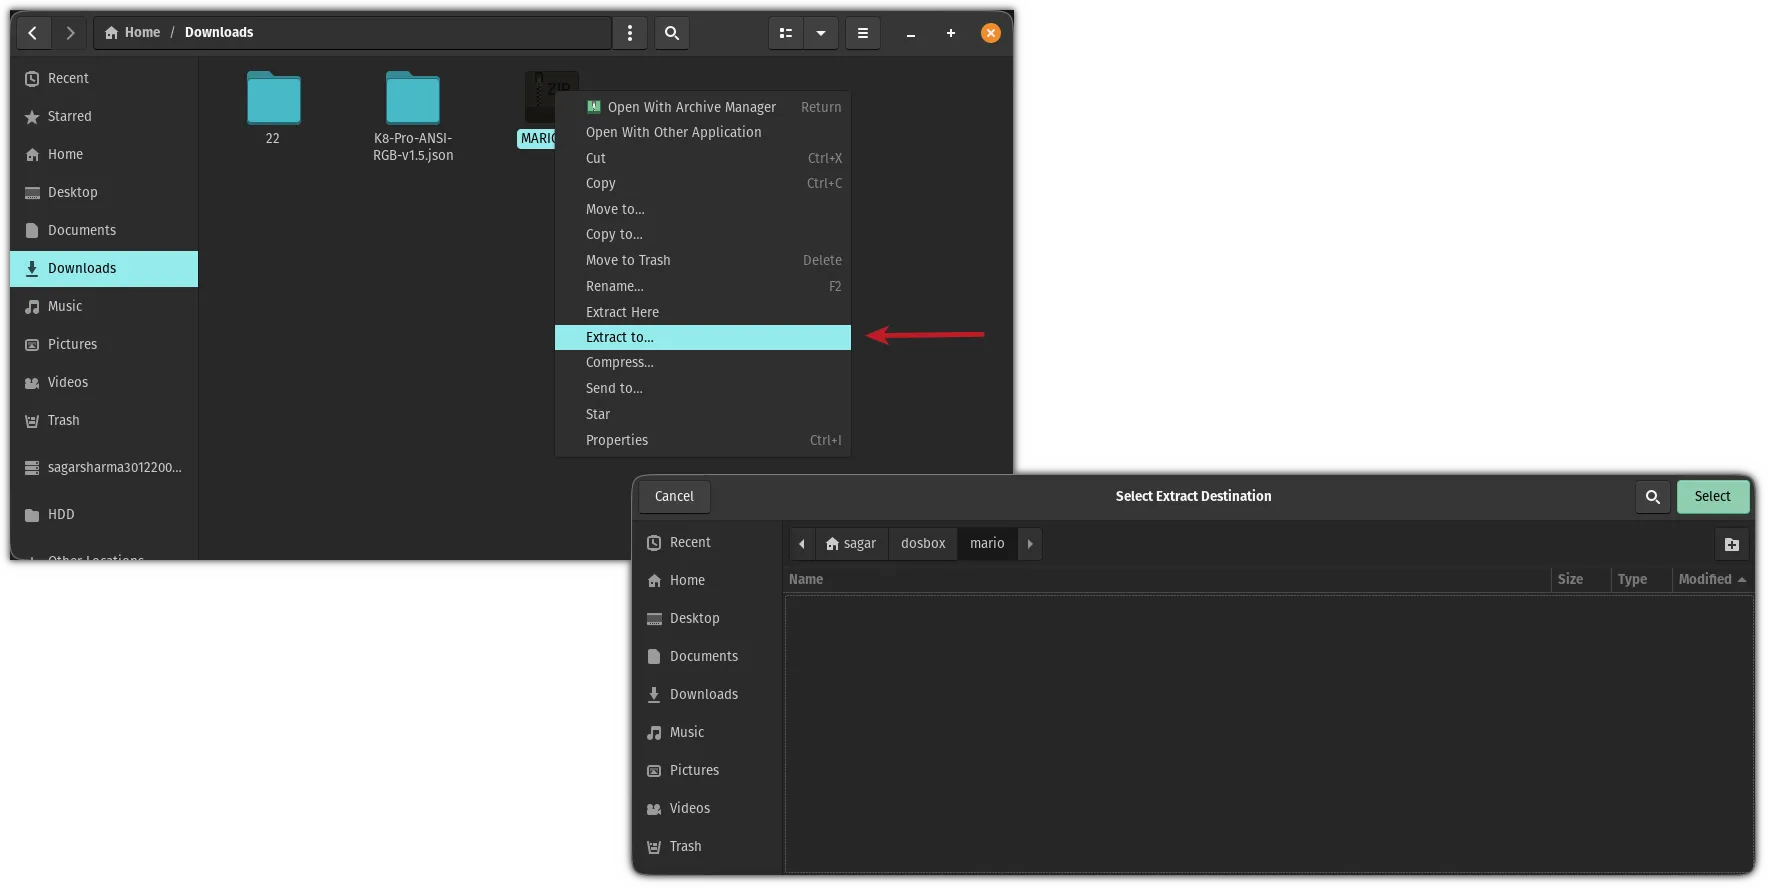This screenshot has width=1768, height=888.
Task: Choose Extract to... from the context menu
Action: pos(620,338)
